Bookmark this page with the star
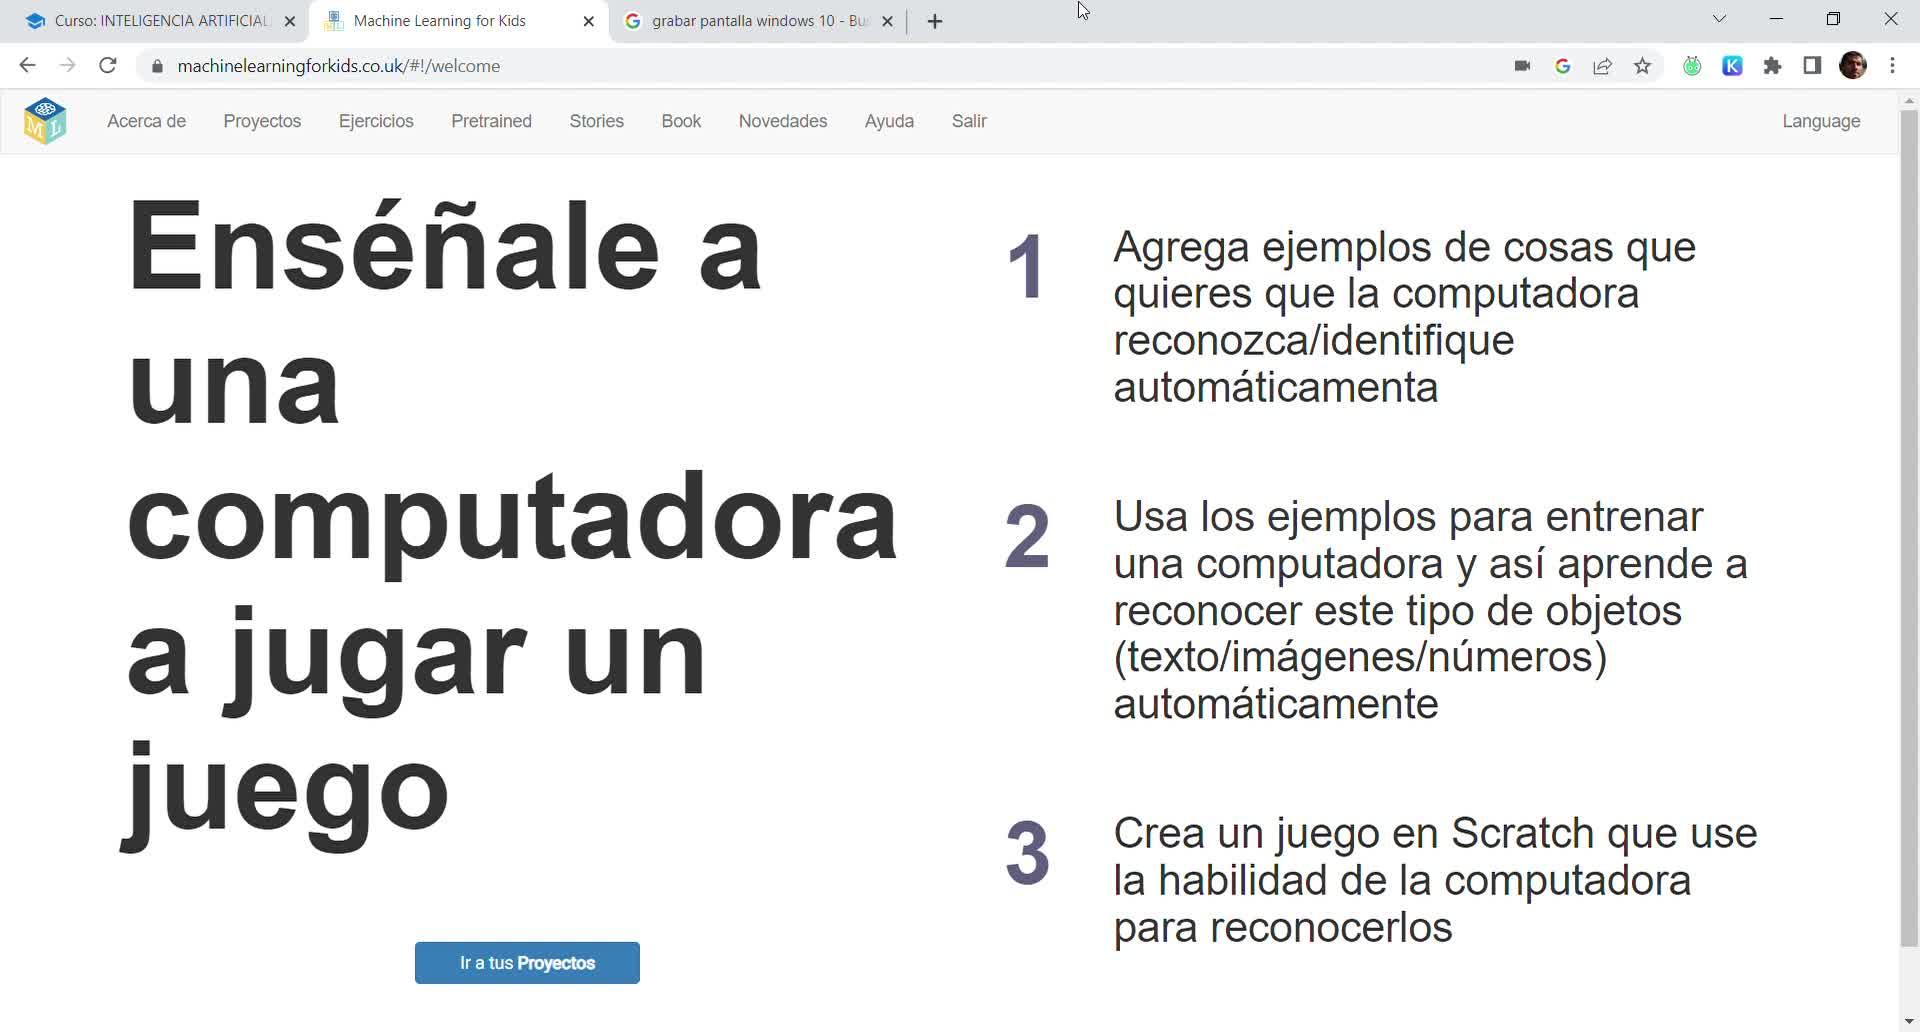 1643,66
